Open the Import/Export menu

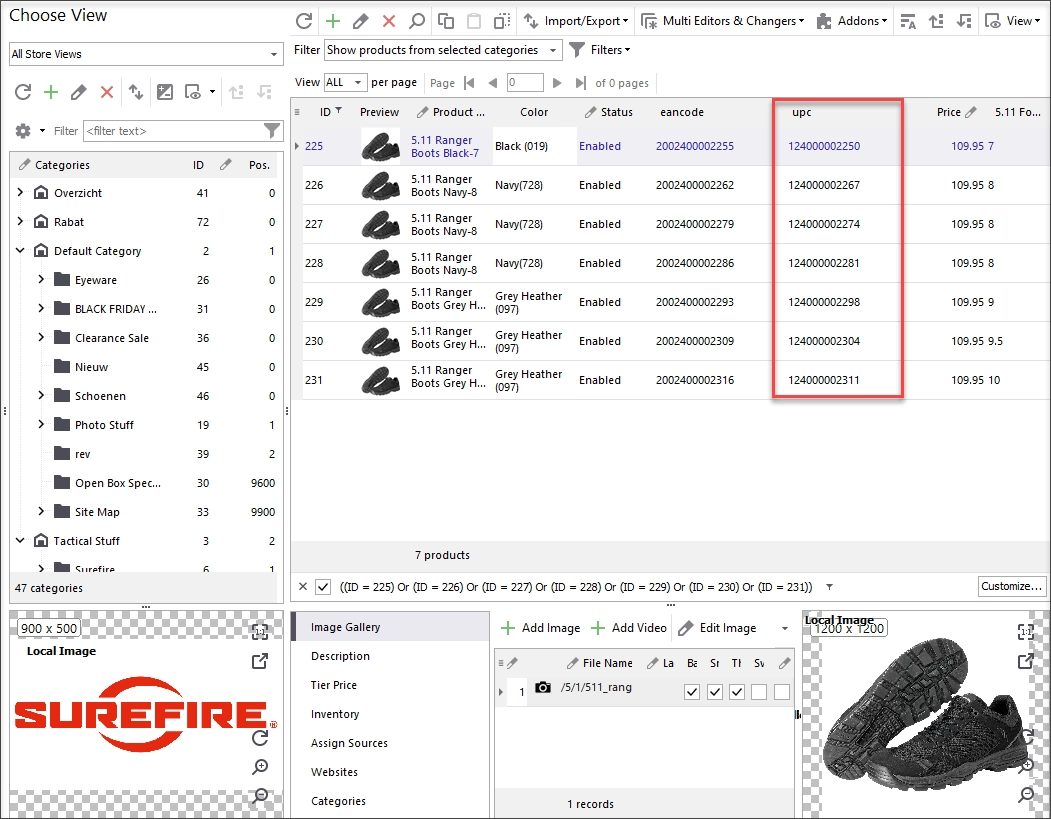[x=576, y=21]
